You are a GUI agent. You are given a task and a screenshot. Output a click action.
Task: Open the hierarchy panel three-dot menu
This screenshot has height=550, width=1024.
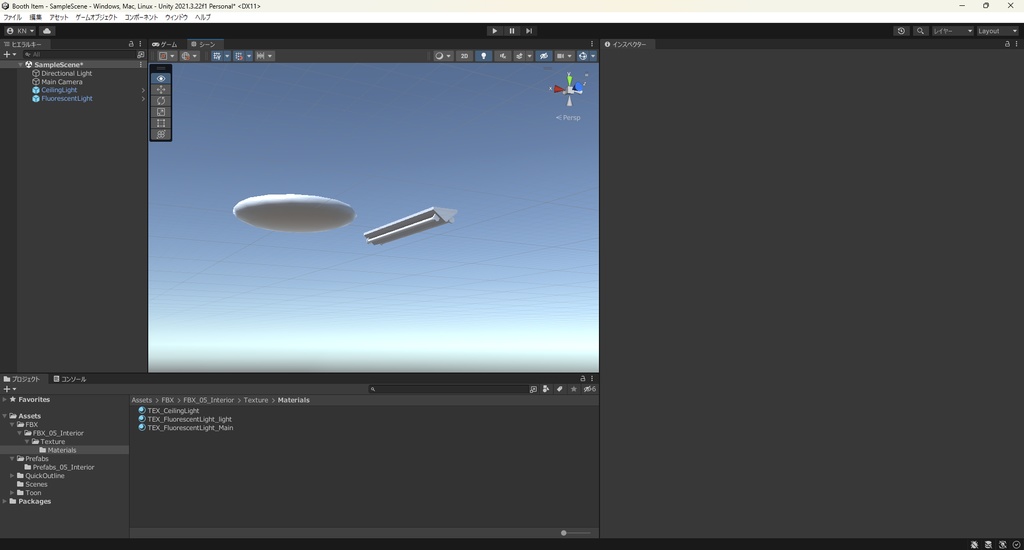point(140,44)
